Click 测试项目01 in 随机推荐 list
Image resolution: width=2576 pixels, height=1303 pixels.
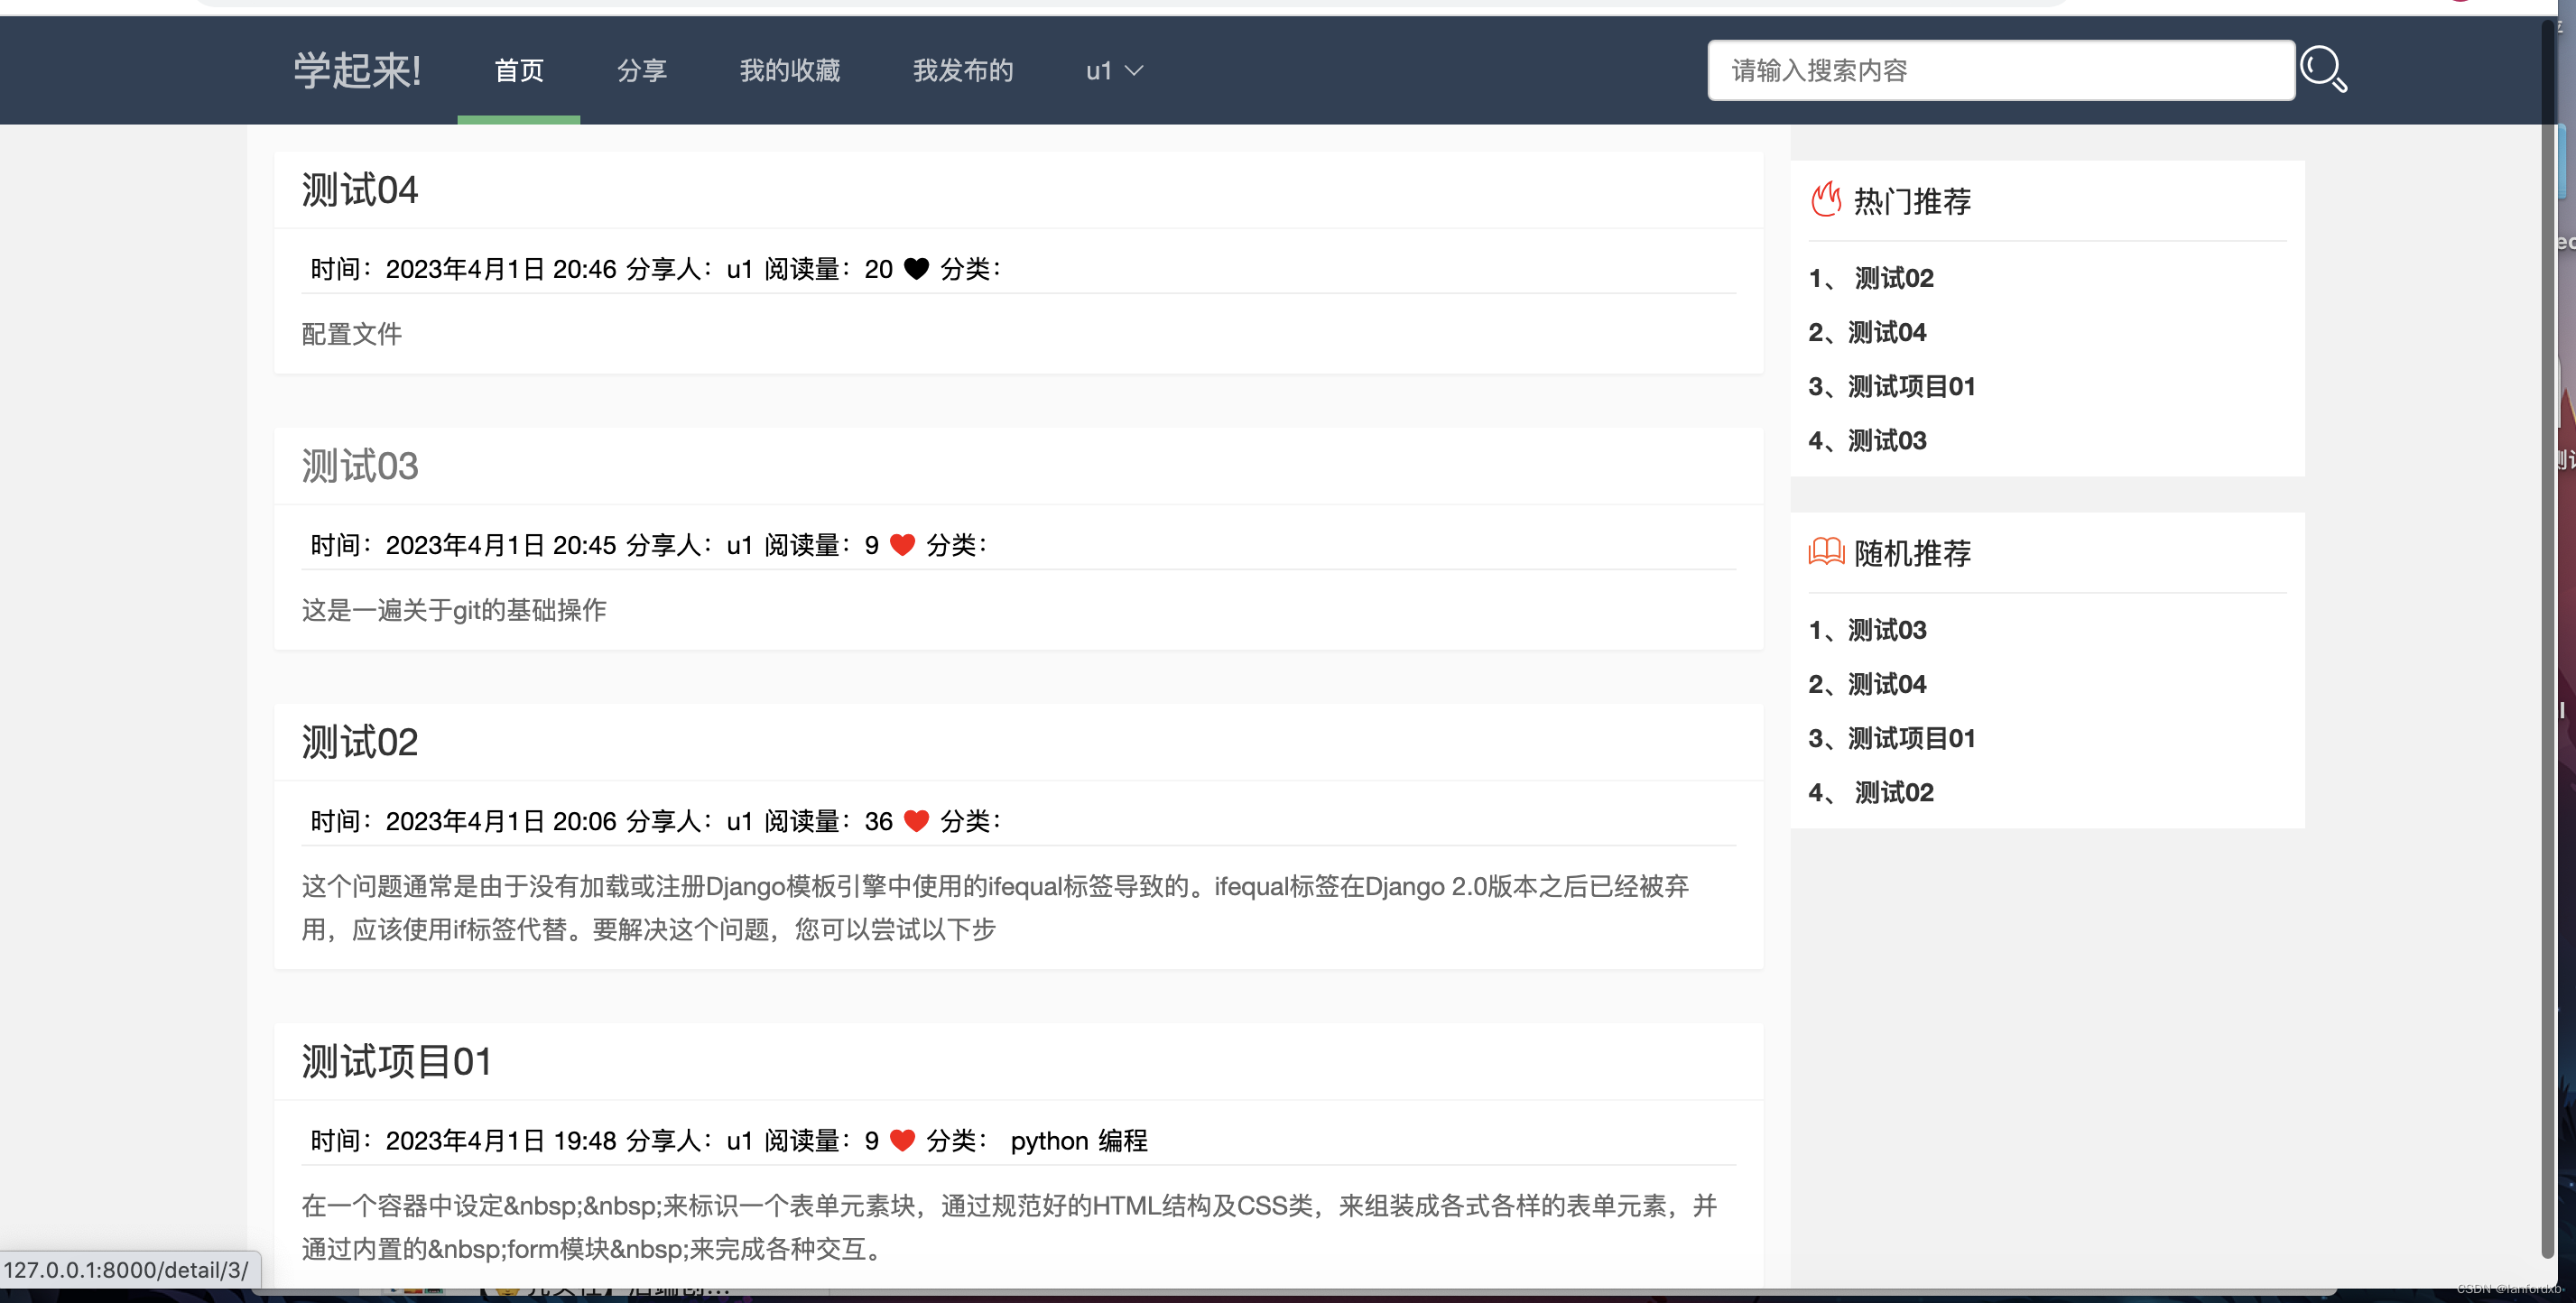[1911, 738]
